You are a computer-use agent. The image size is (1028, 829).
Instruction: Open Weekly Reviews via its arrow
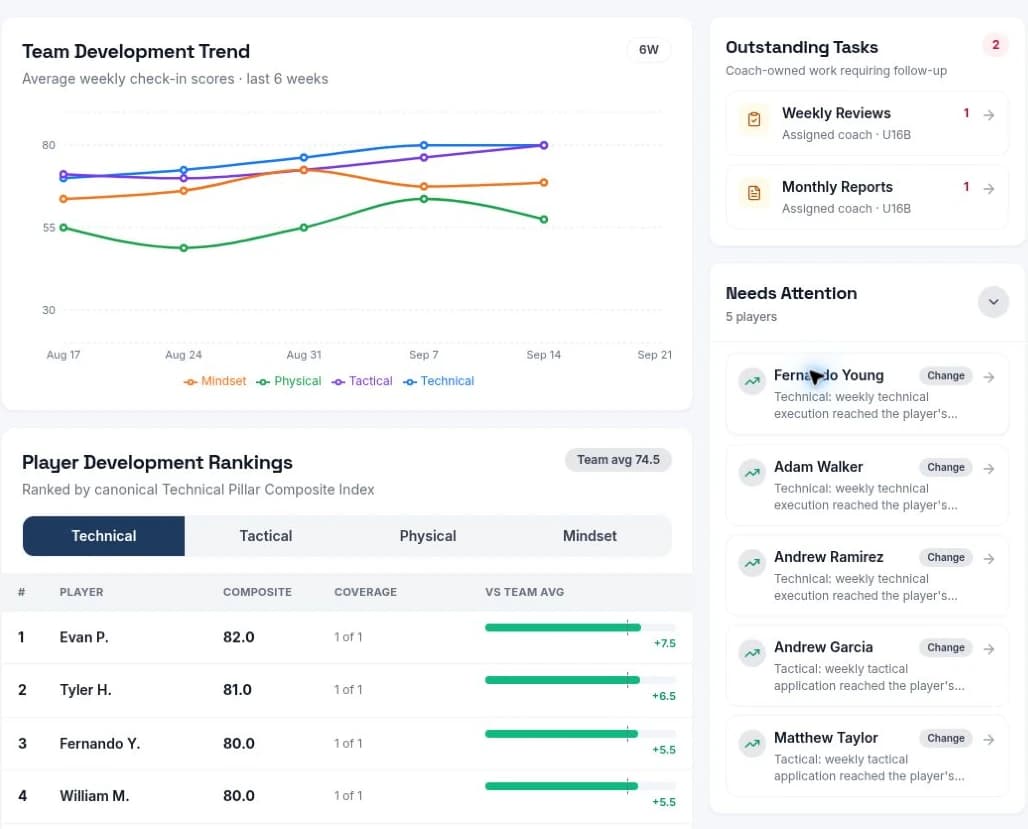[x=989, y=115]
